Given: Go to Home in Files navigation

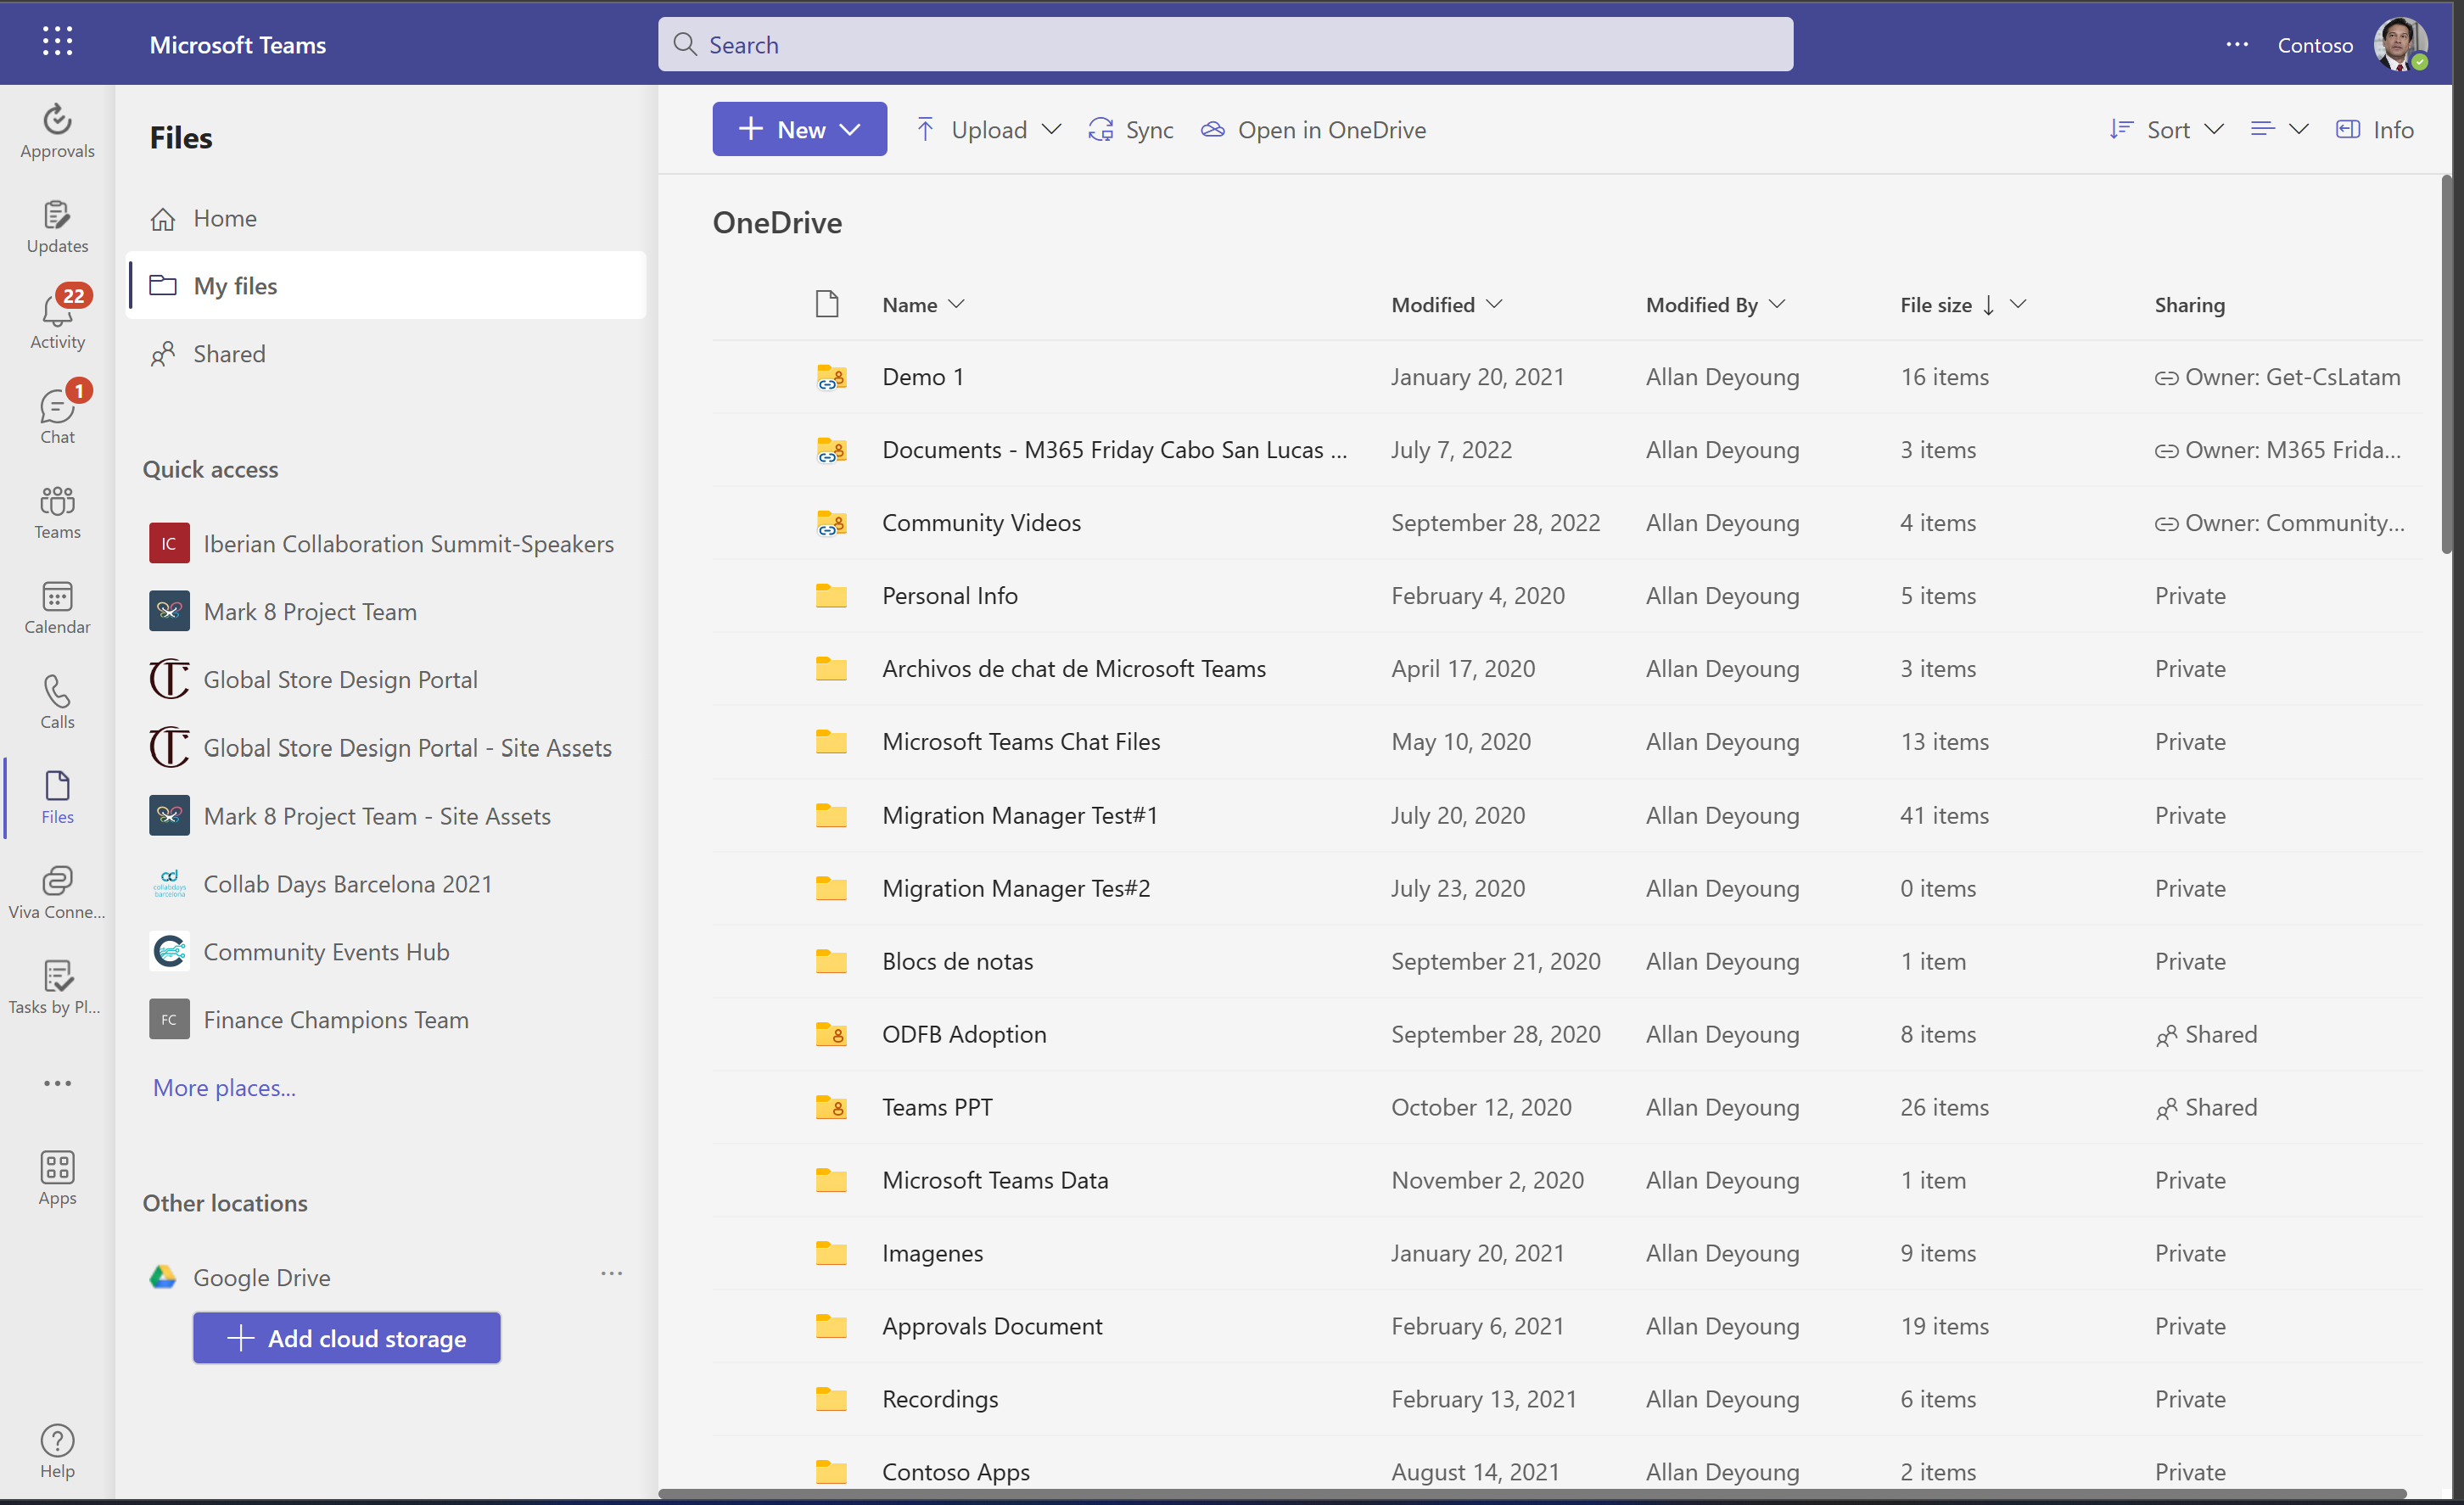Looking at the screenshot, I should click(x=224, y=218).
